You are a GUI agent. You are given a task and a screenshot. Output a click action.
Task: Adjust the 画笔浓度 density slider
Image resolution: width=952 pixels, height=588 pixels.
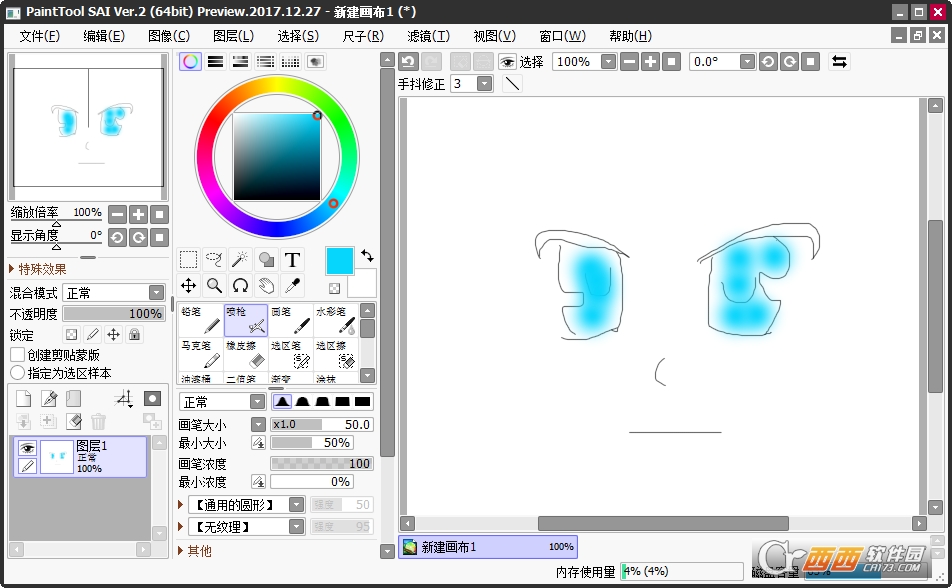tap(321, 463)
